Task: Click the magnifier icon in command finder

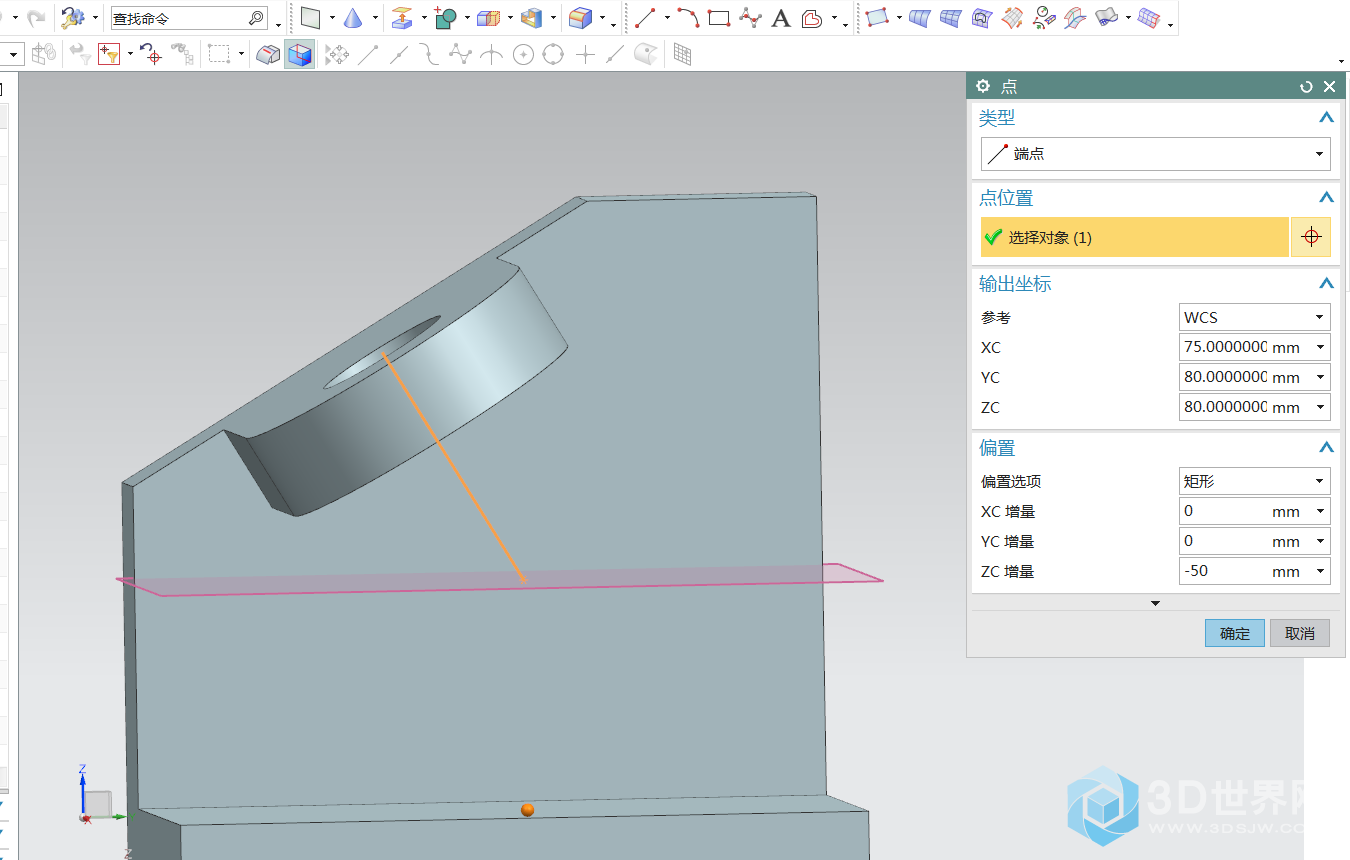Action: [x=256, y=18]
